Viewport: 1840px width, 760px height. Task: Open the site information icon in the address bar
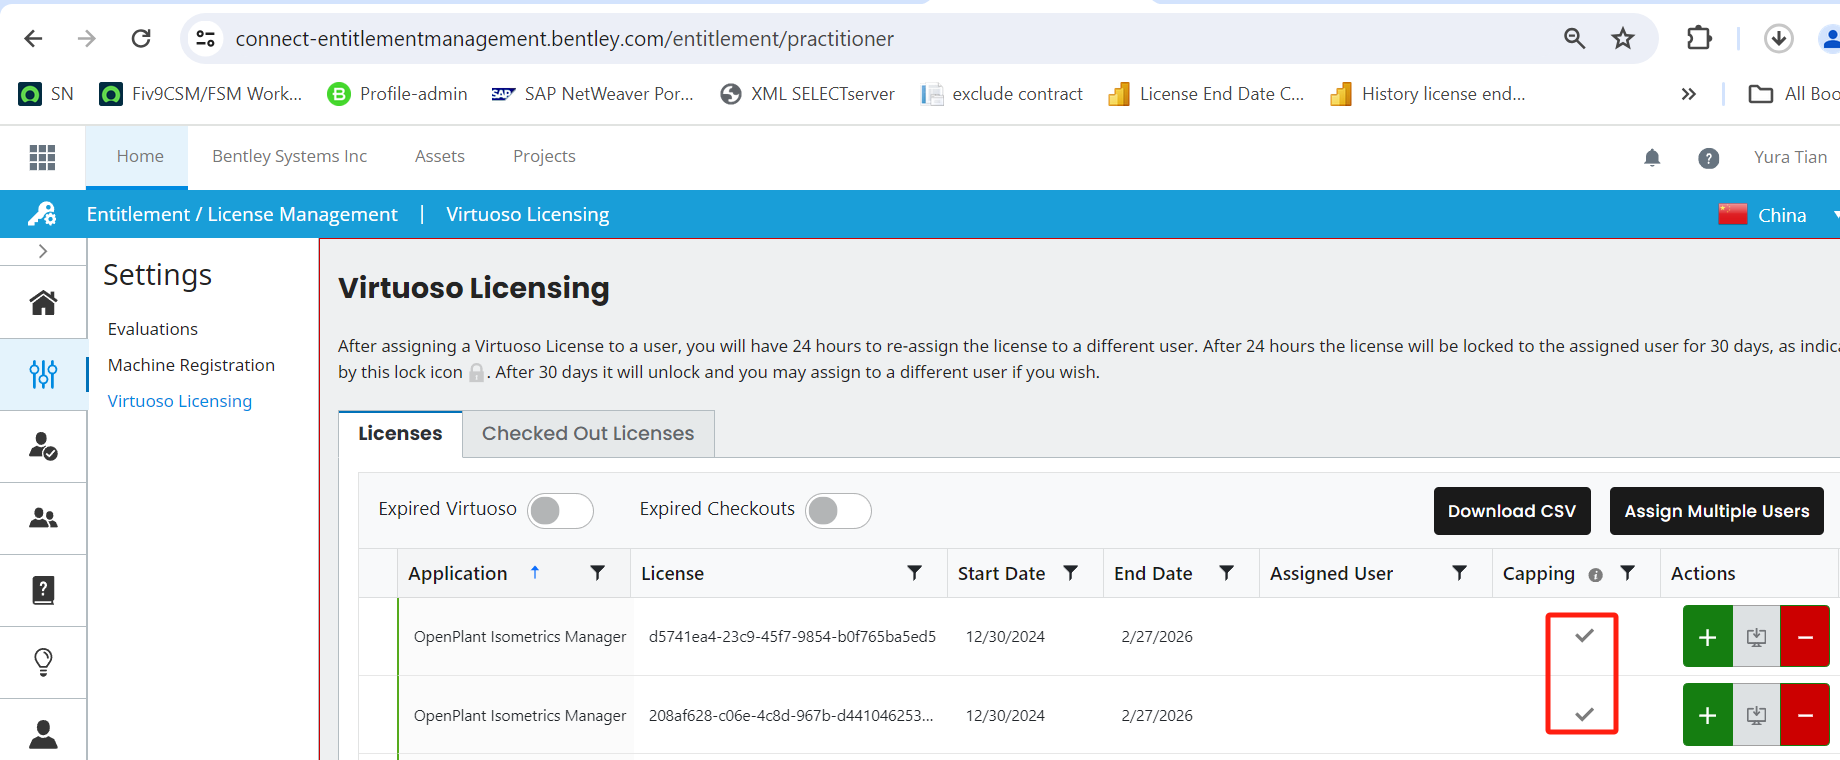tap(205, 38)
